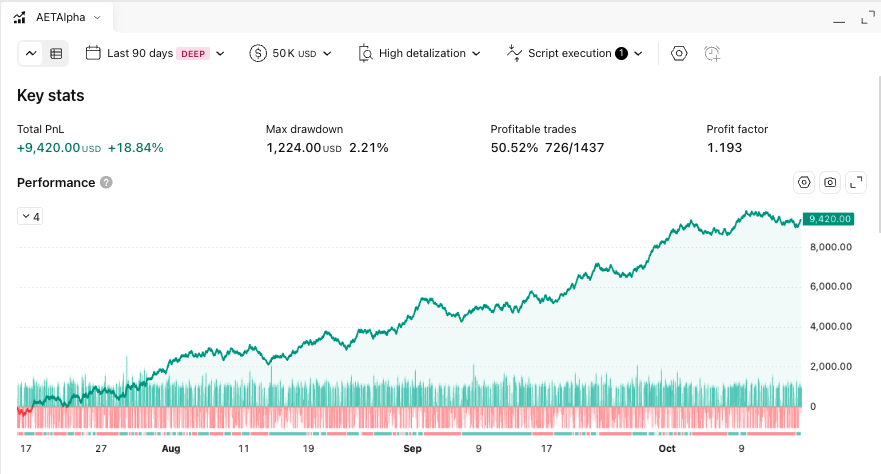
Task: Expand Performance chart to fullscreen
Action: [x=856, y=183]
